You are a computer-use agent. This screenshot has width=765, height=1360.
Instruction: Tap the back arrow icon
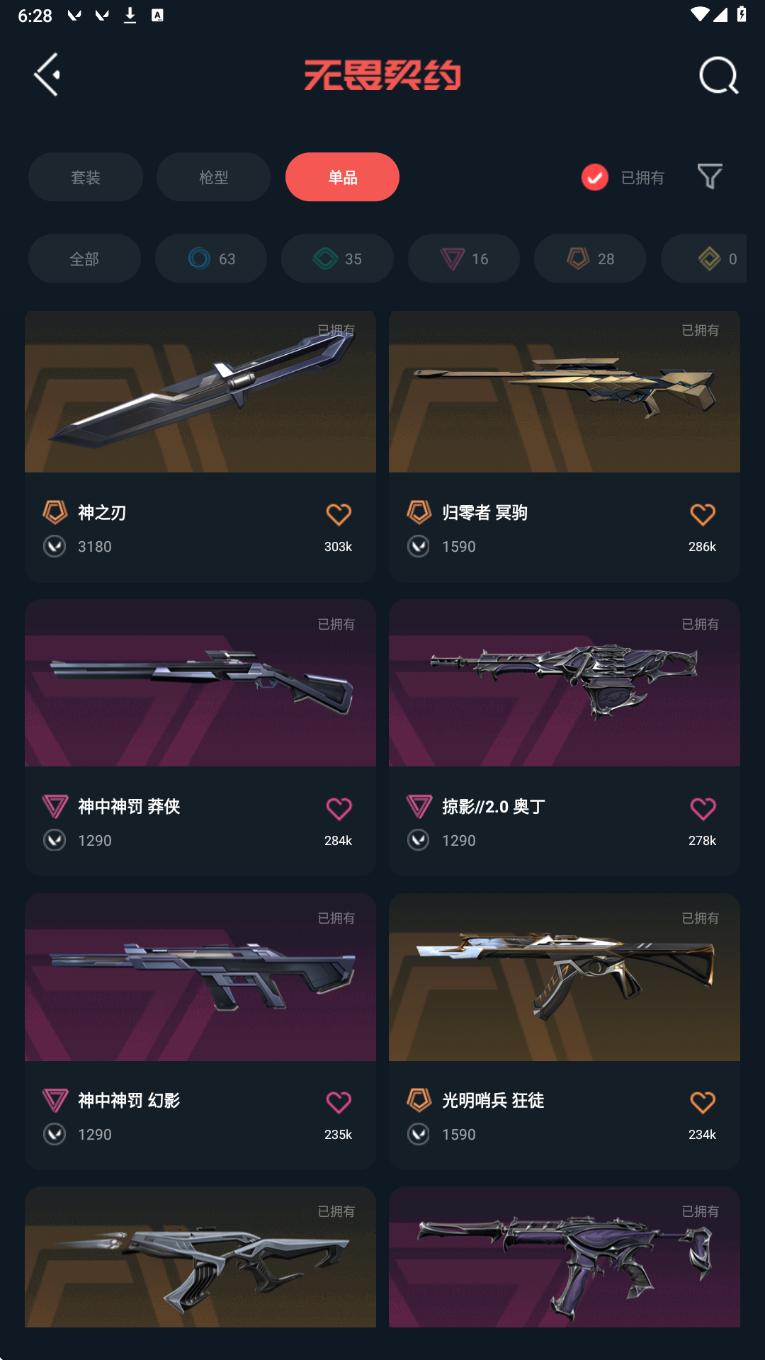click(x=47, y=75)
